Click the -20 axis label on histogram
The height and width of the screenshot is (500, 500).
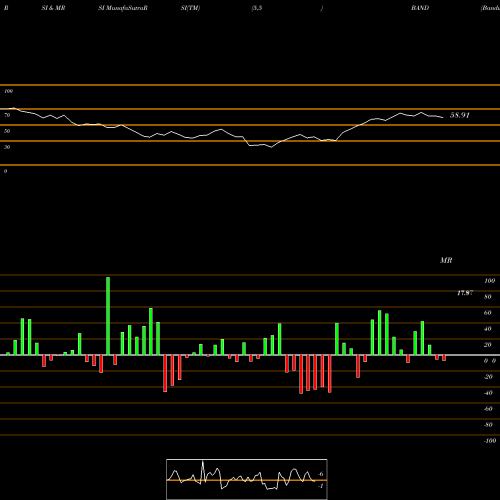pos(488,377)
